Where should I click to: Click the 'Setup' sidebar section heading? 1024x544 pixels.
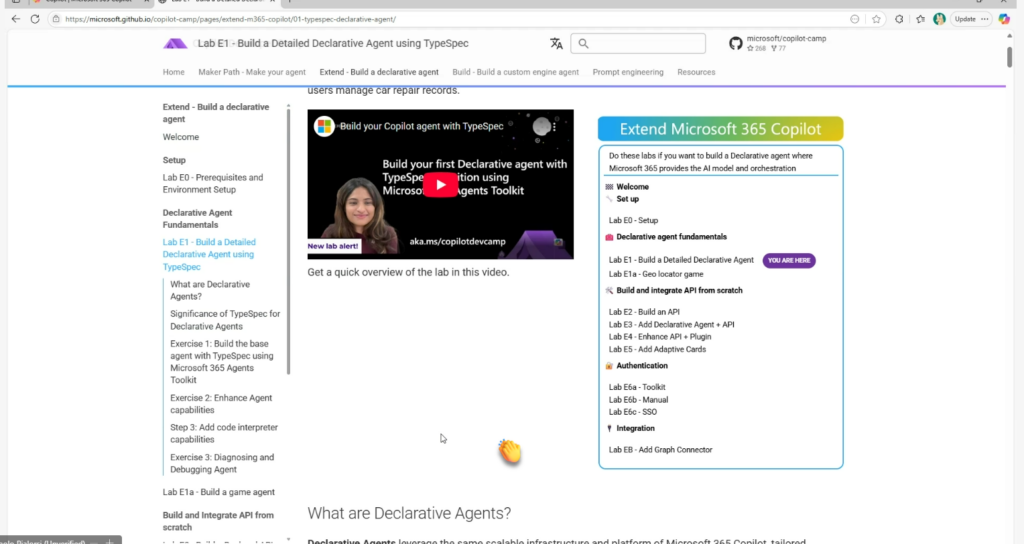pyautogui.click(x=174, y=160)
